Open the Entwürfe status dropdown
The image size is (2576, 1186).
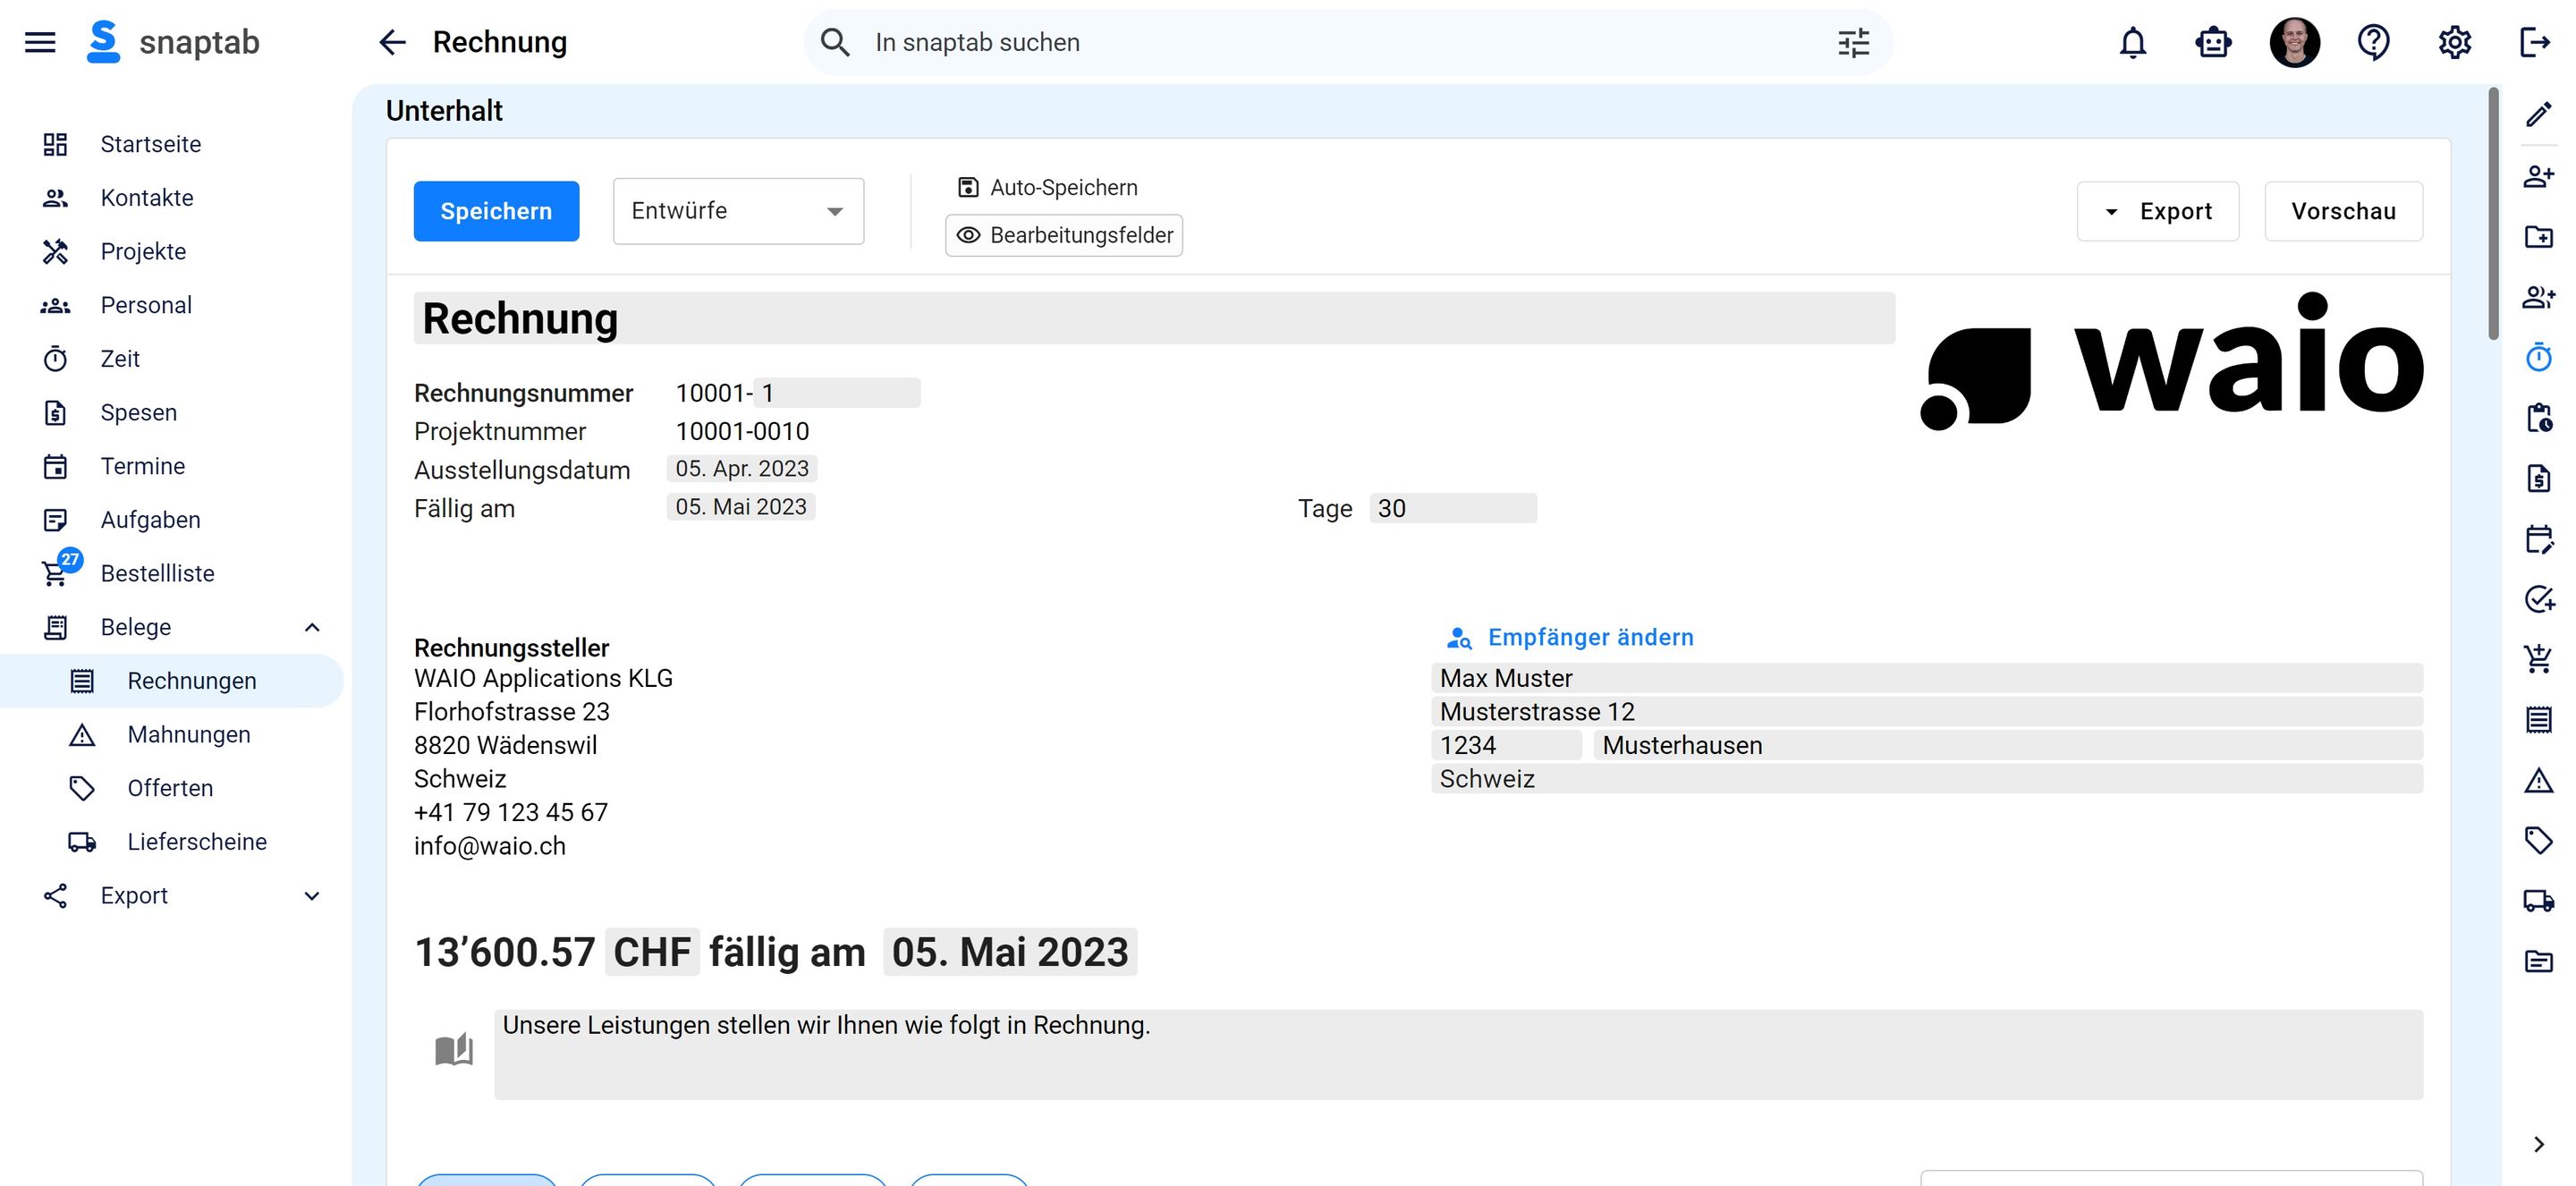[738, 211]
